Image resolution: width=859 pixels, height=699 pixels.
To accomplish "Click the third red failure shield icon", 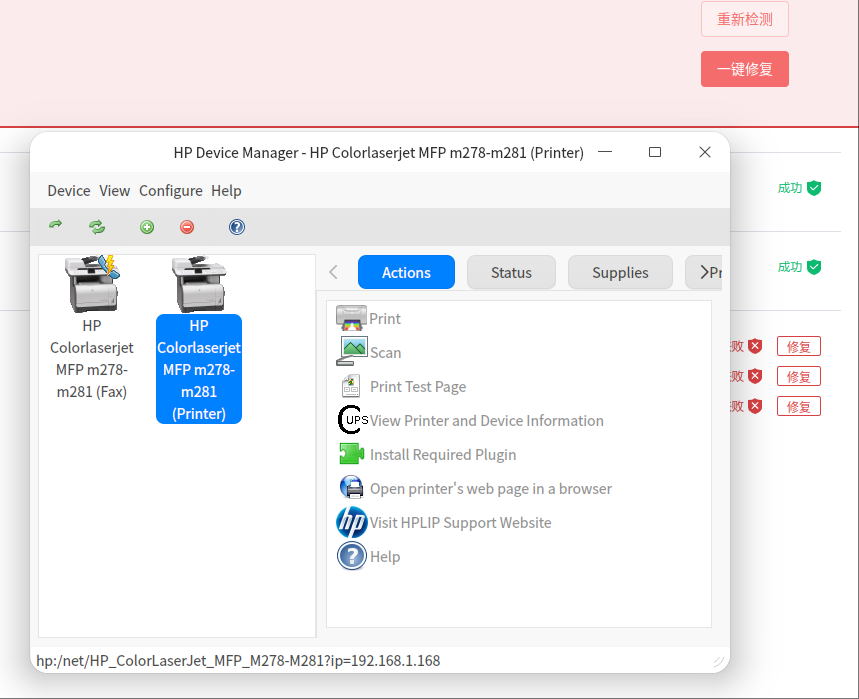I will [x=755, y=406].
